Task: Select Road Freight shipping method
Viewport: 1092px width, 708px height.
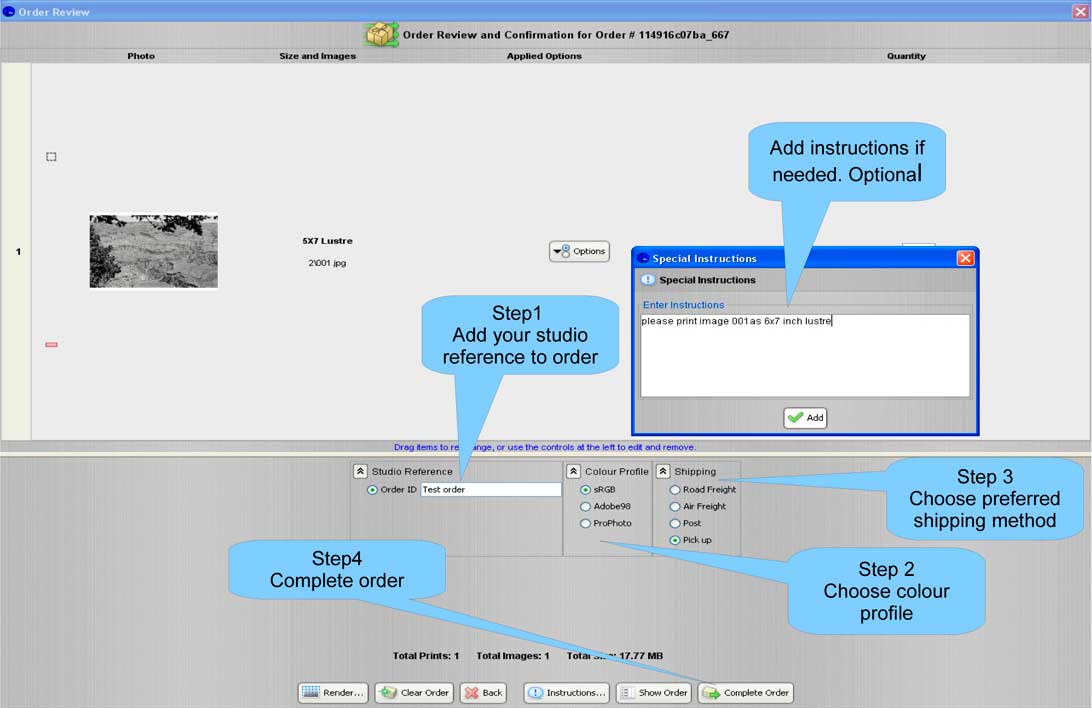Action: click(x=675, y=490)
